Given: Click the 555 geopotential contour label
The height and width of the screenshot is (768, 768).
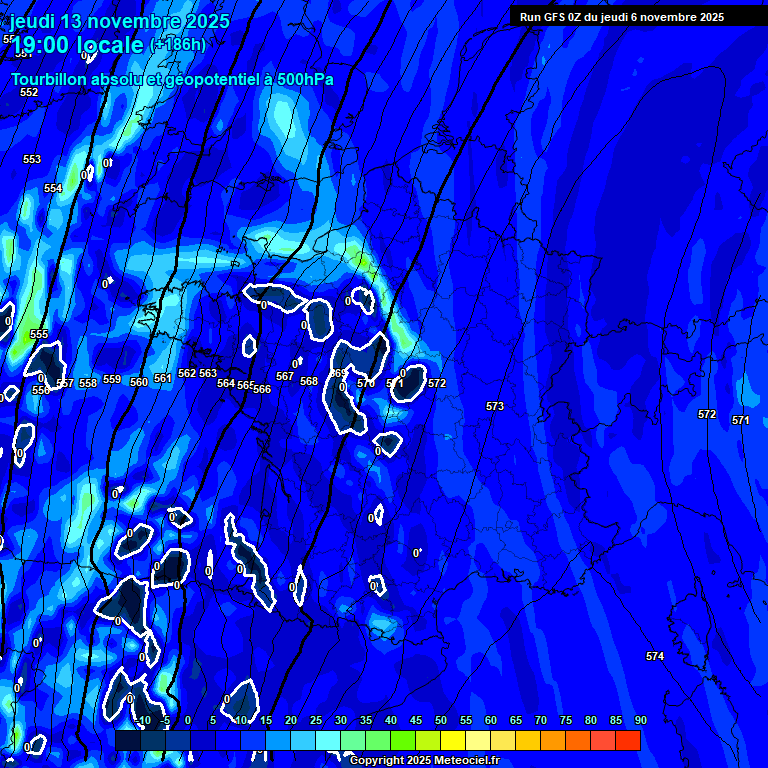Looking at the screenshot, I should pyautogui.click(x=39, y=335).
